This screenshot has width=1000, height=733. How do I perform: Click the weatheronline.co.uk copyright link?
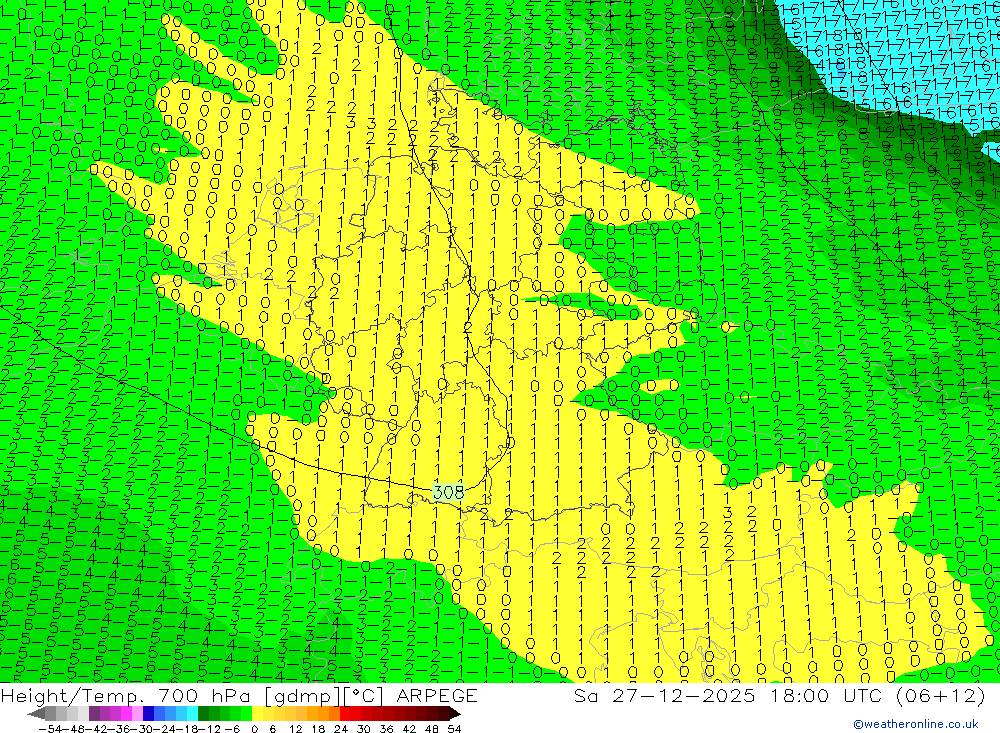coord(915,724)
